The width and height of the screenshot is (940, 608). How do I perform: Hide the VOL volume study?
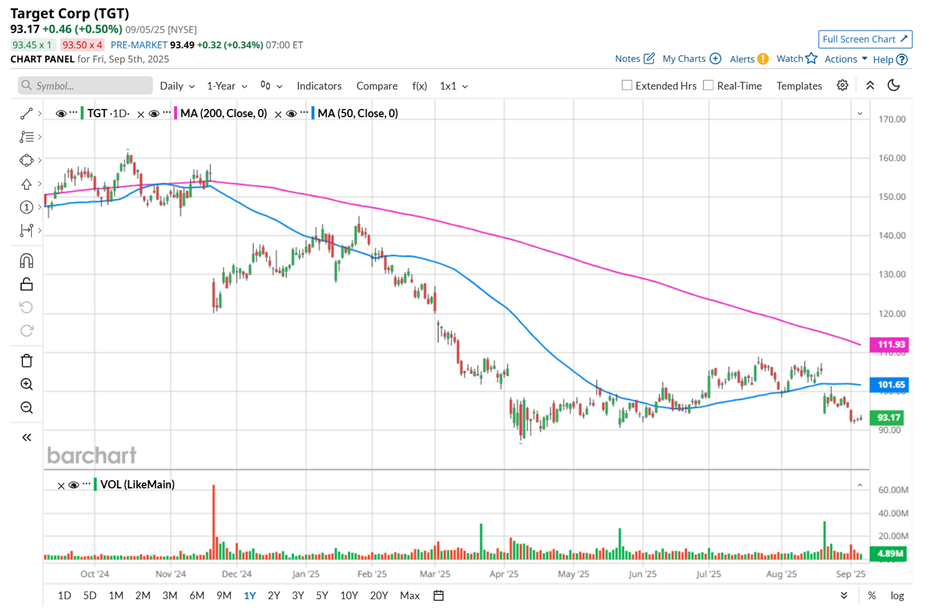pos(74,484)
